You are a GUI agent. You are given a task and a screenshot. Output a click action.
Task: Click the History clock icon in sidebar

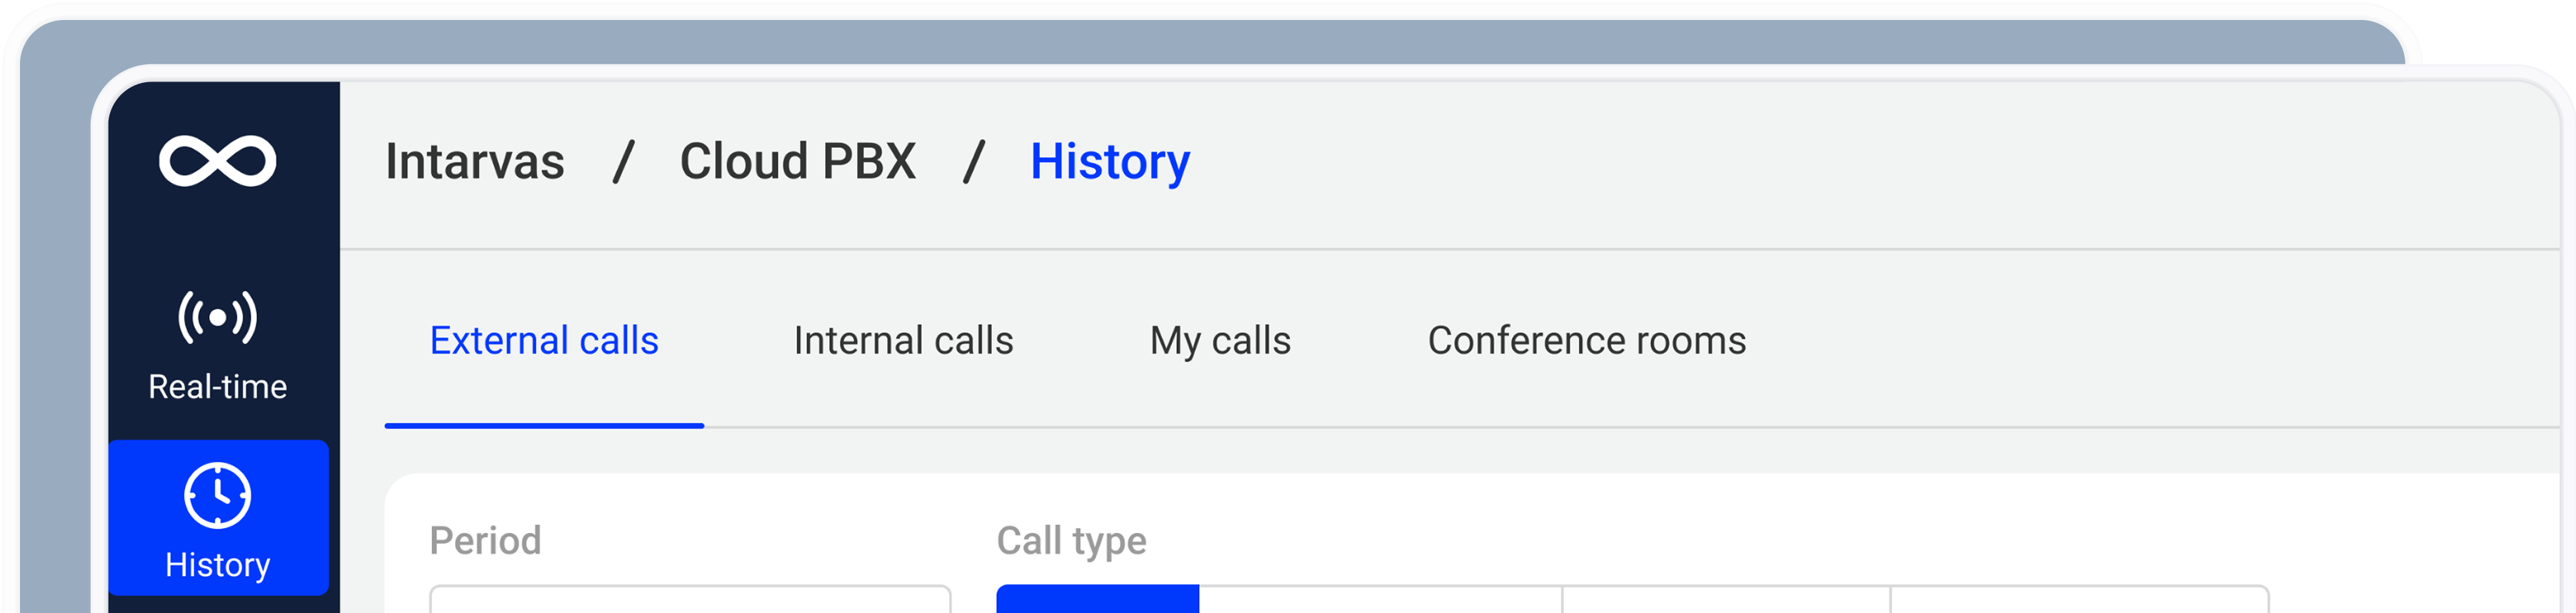coord(217,495)
